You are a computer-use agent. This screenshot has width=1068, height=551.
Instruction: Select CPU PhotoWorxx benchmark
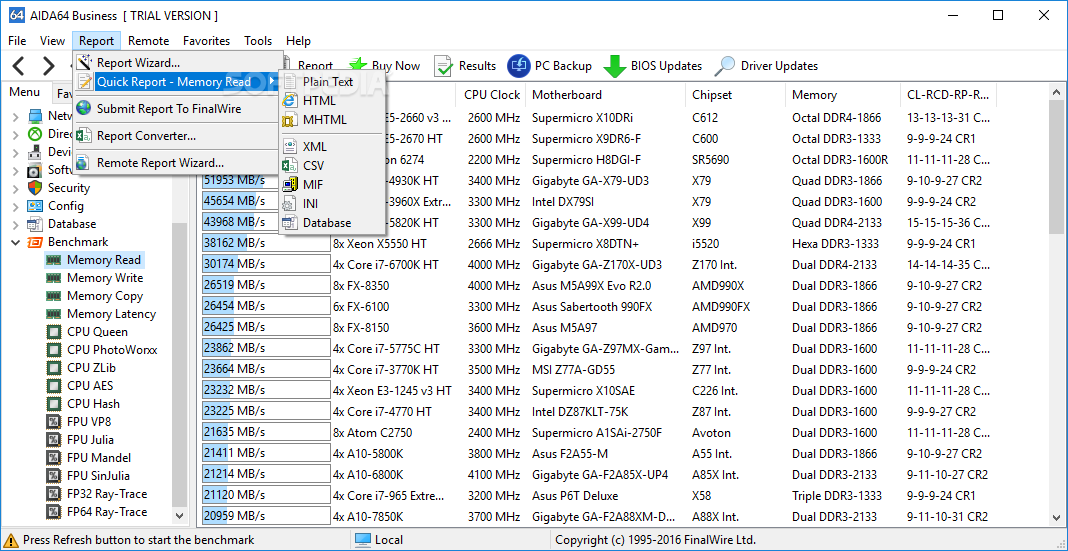click(112, 350)
